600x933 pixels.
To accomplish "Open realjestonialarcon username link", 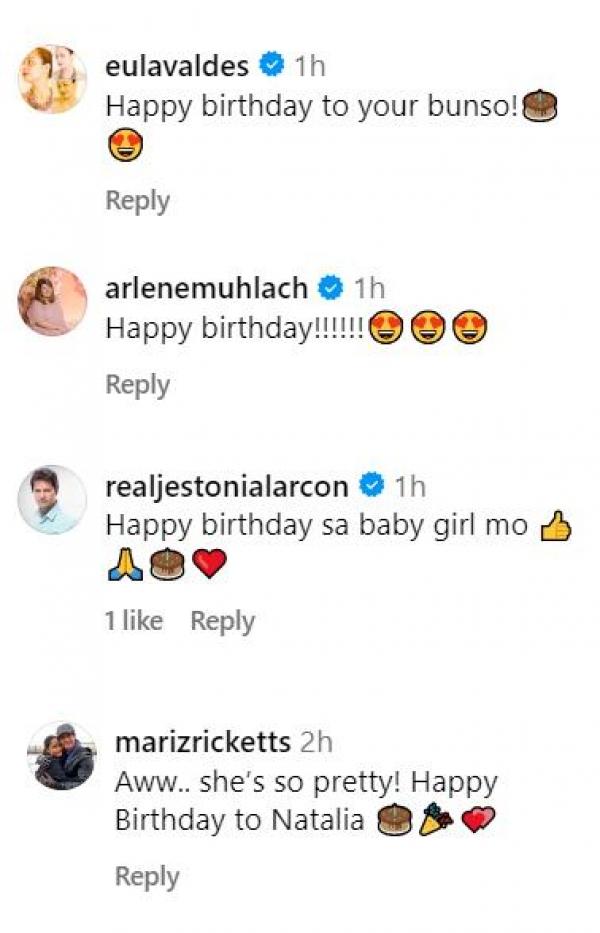I will pos(227,487).
